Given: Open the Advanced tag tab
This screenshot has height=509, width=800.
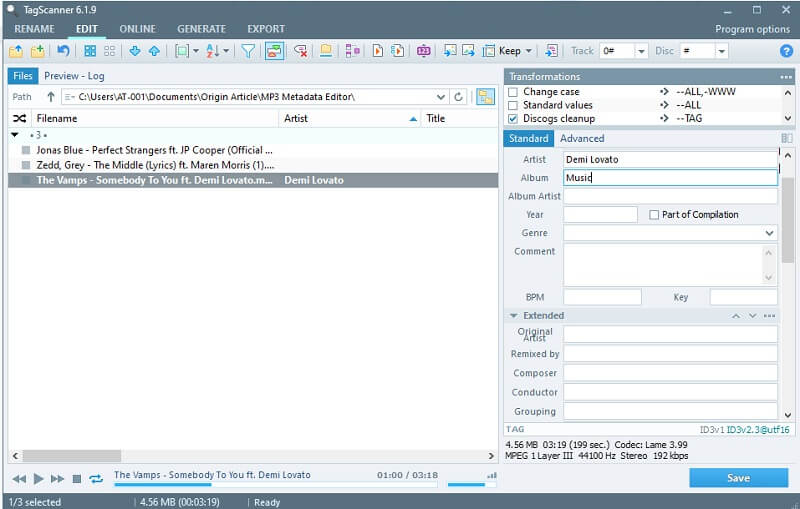Looking at the screenshot, I should click(581, 139).
